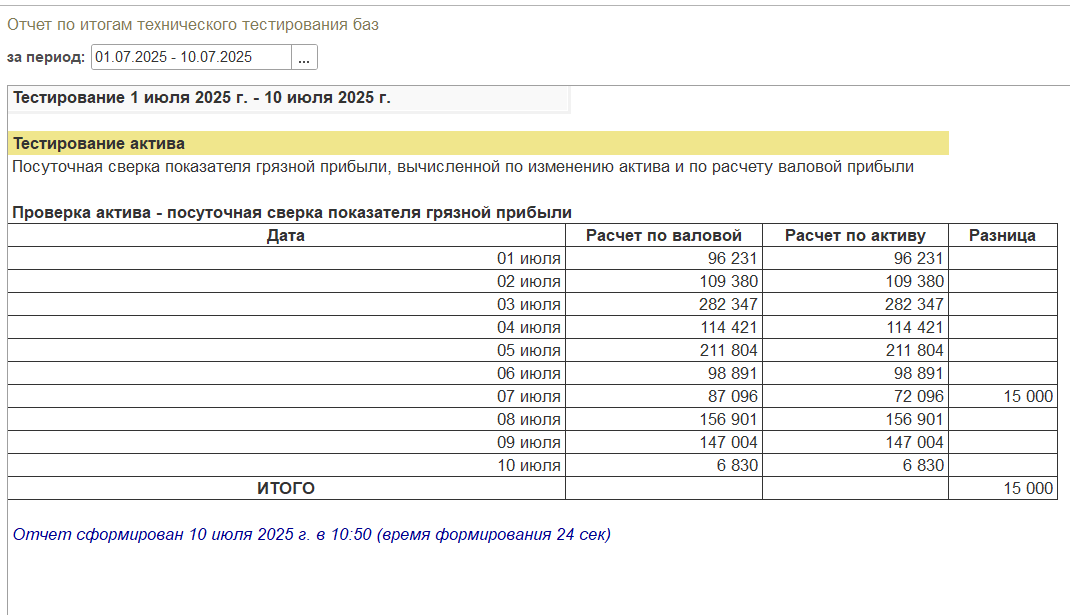The height and width of the screenshot is (615, 1070).
Task: Select the '02 июля' date cell
Action: pyautogui.click(x=287, y=281)
